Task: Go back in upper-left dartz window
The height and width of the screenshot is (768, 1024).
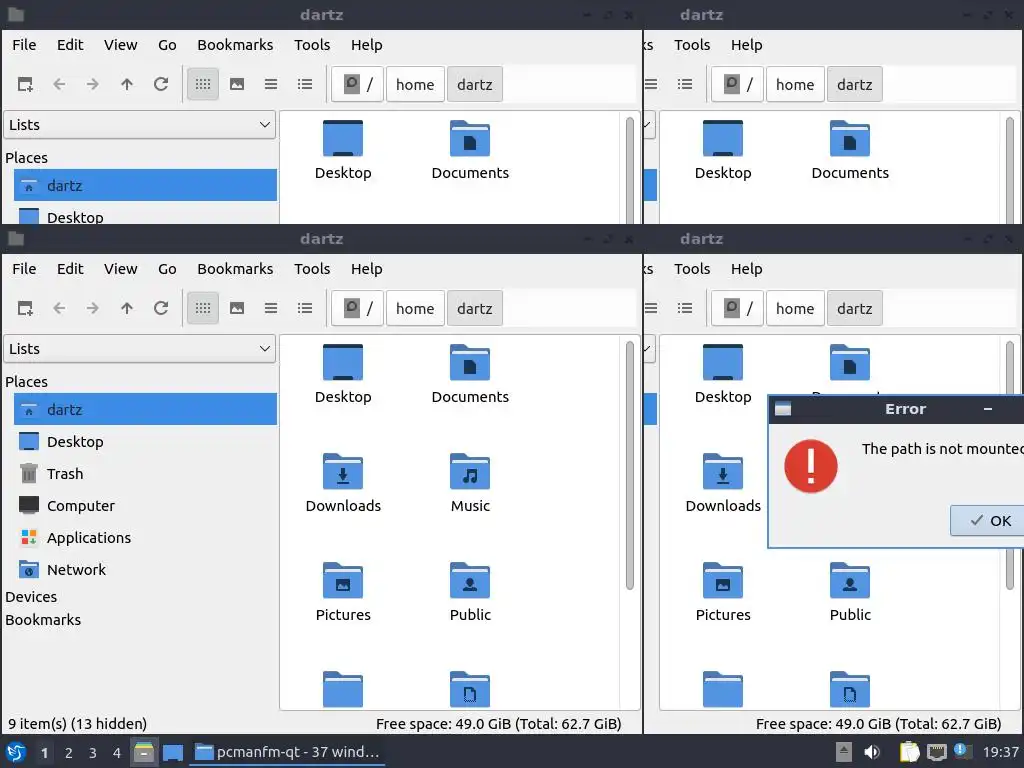Action: point(59,84)
